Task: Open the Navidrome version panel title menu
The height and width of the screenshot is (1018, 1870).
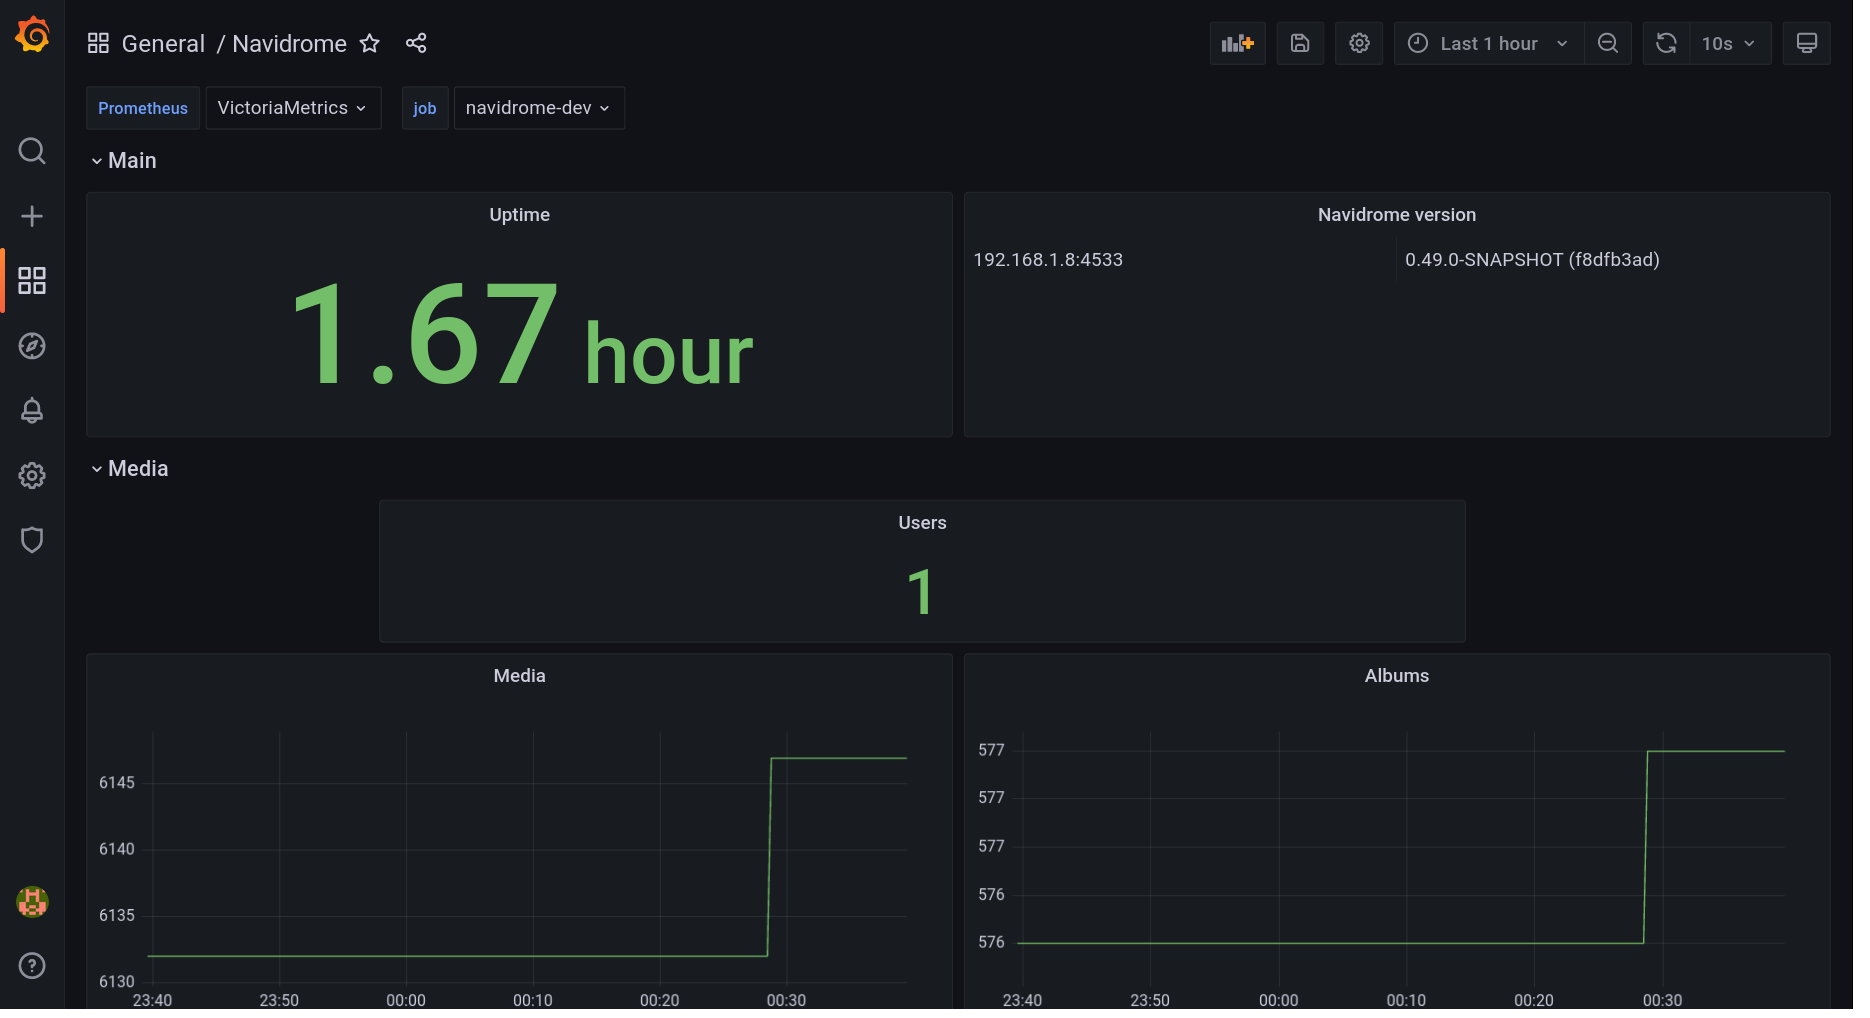Action: click(1397, 215)
